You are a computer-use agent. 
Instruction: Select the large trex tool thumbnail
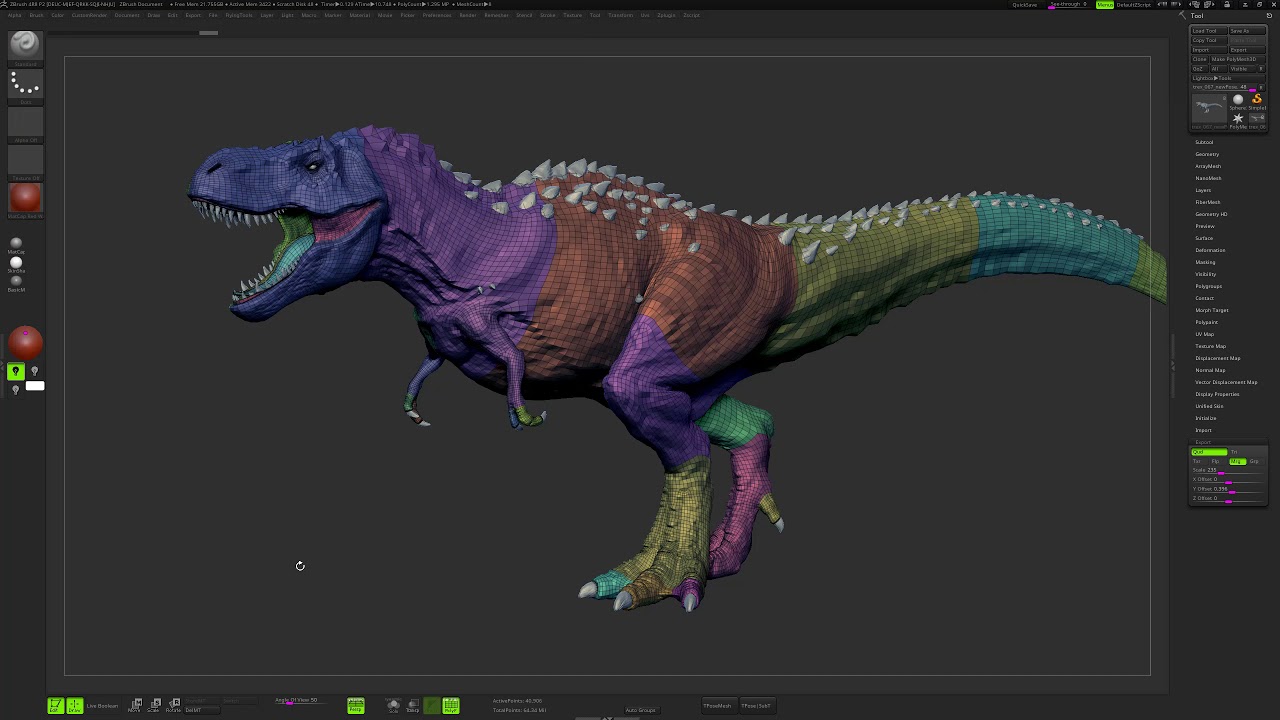[x=1209, y=110]
